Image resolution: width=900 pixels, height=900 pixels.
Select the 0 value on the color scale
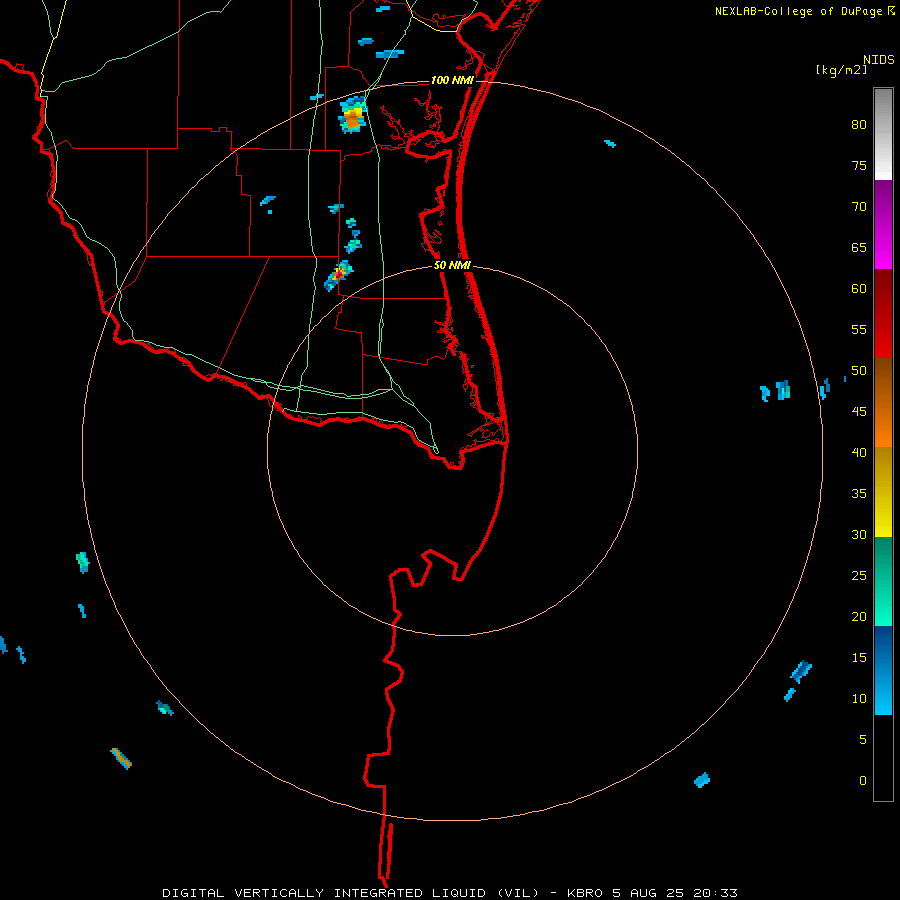tap(863, 781)
